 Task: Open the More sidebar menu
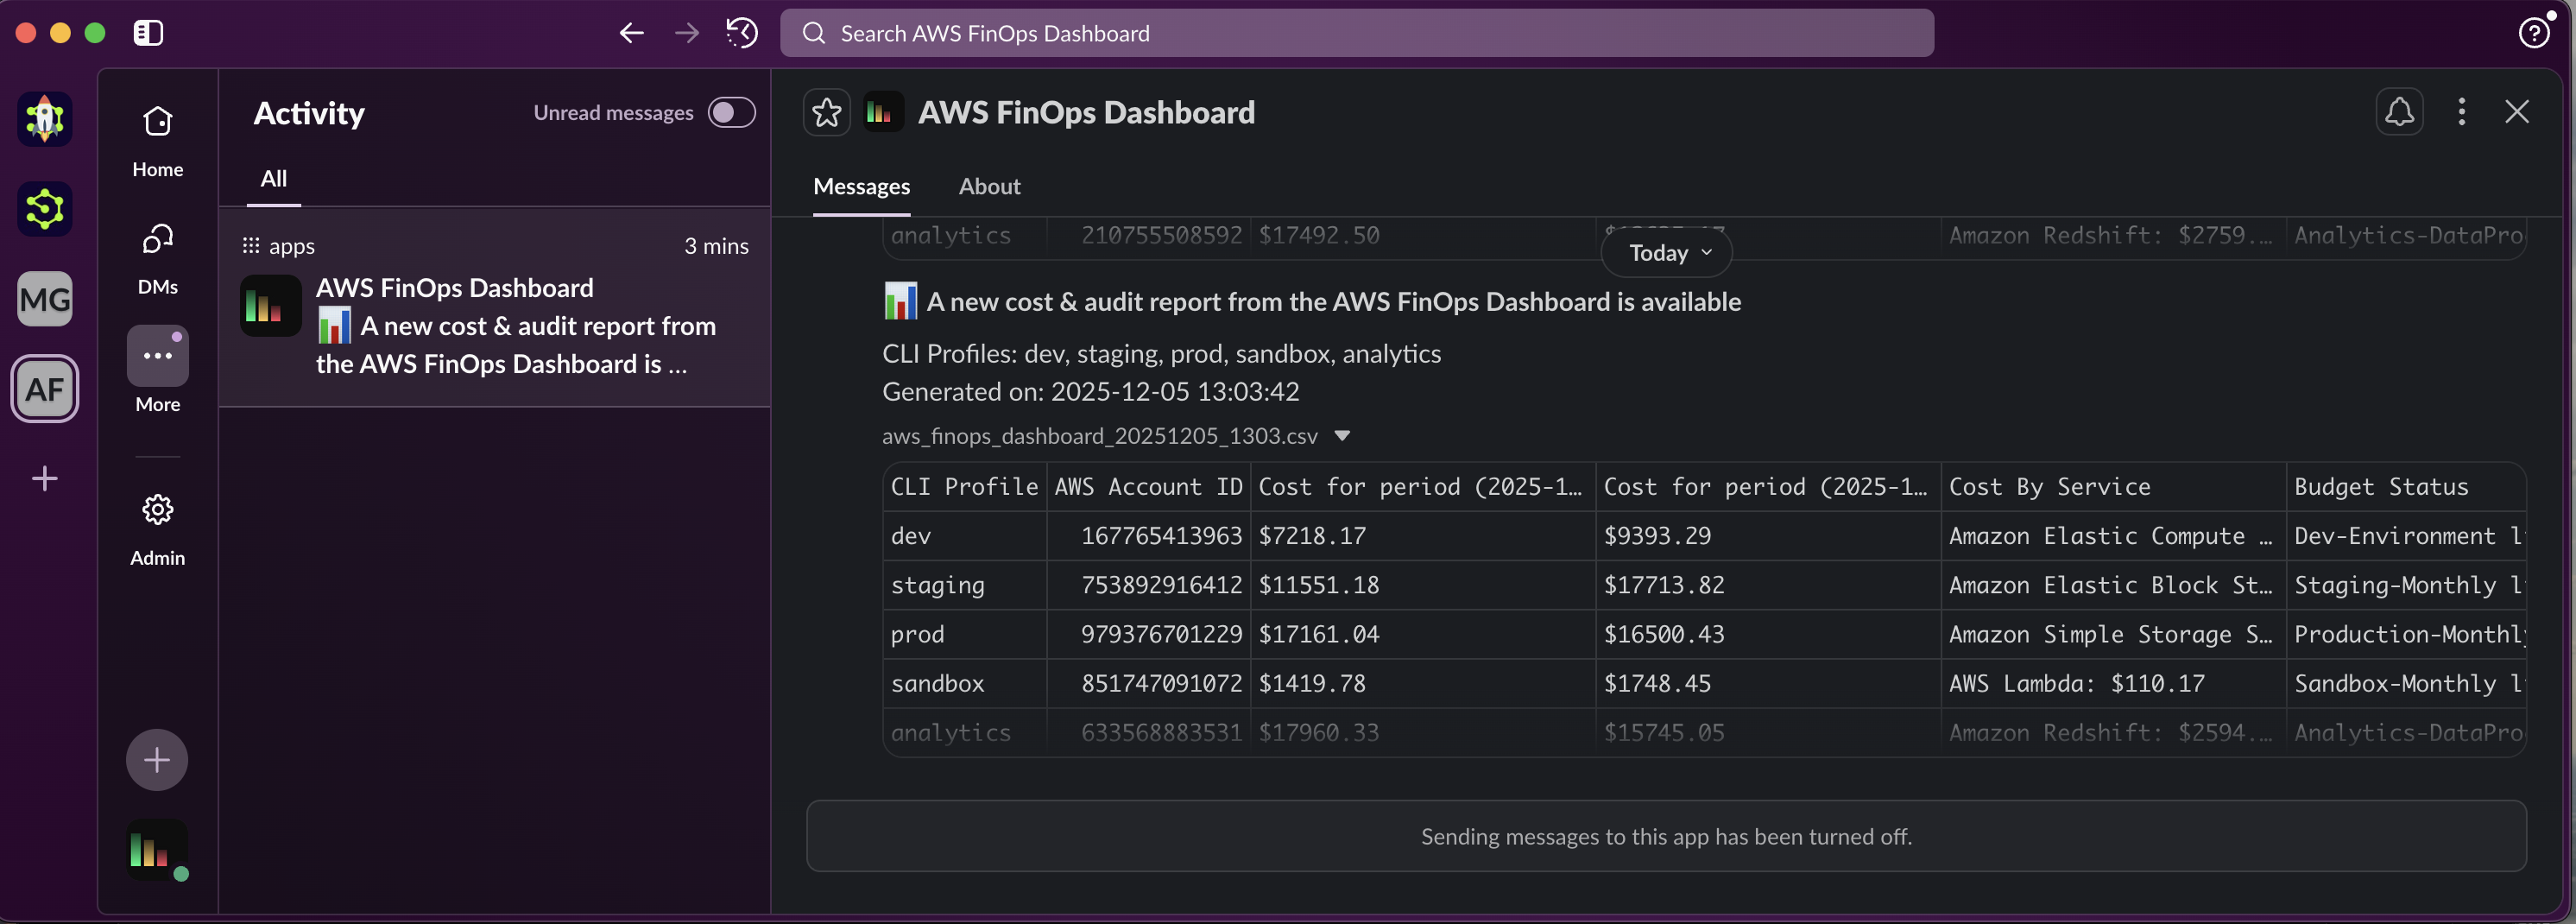[158, 370]
